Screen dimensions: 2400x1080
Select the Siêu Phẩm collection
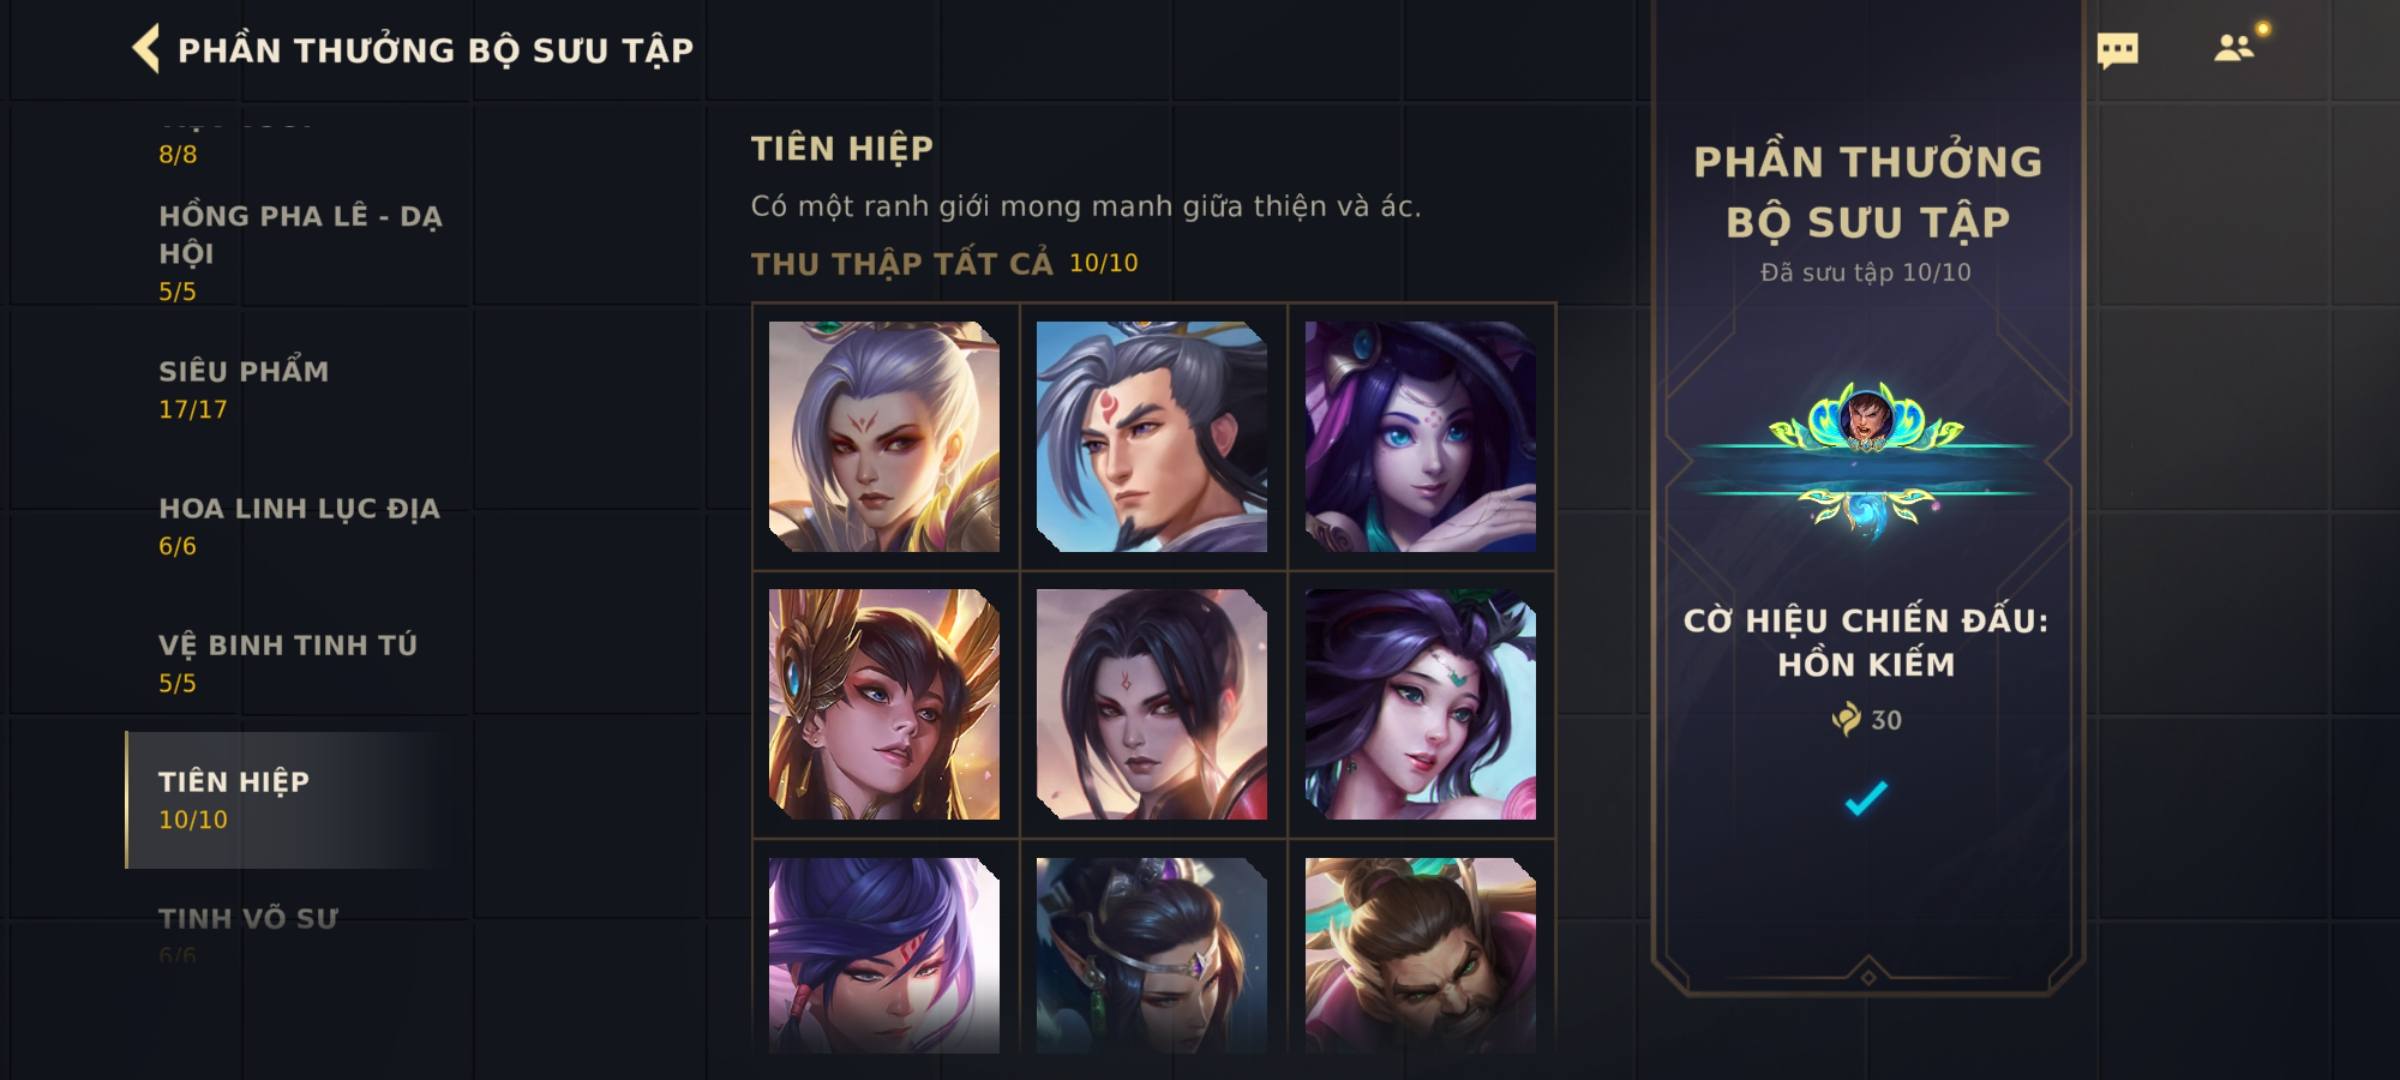tap(300, 389)
